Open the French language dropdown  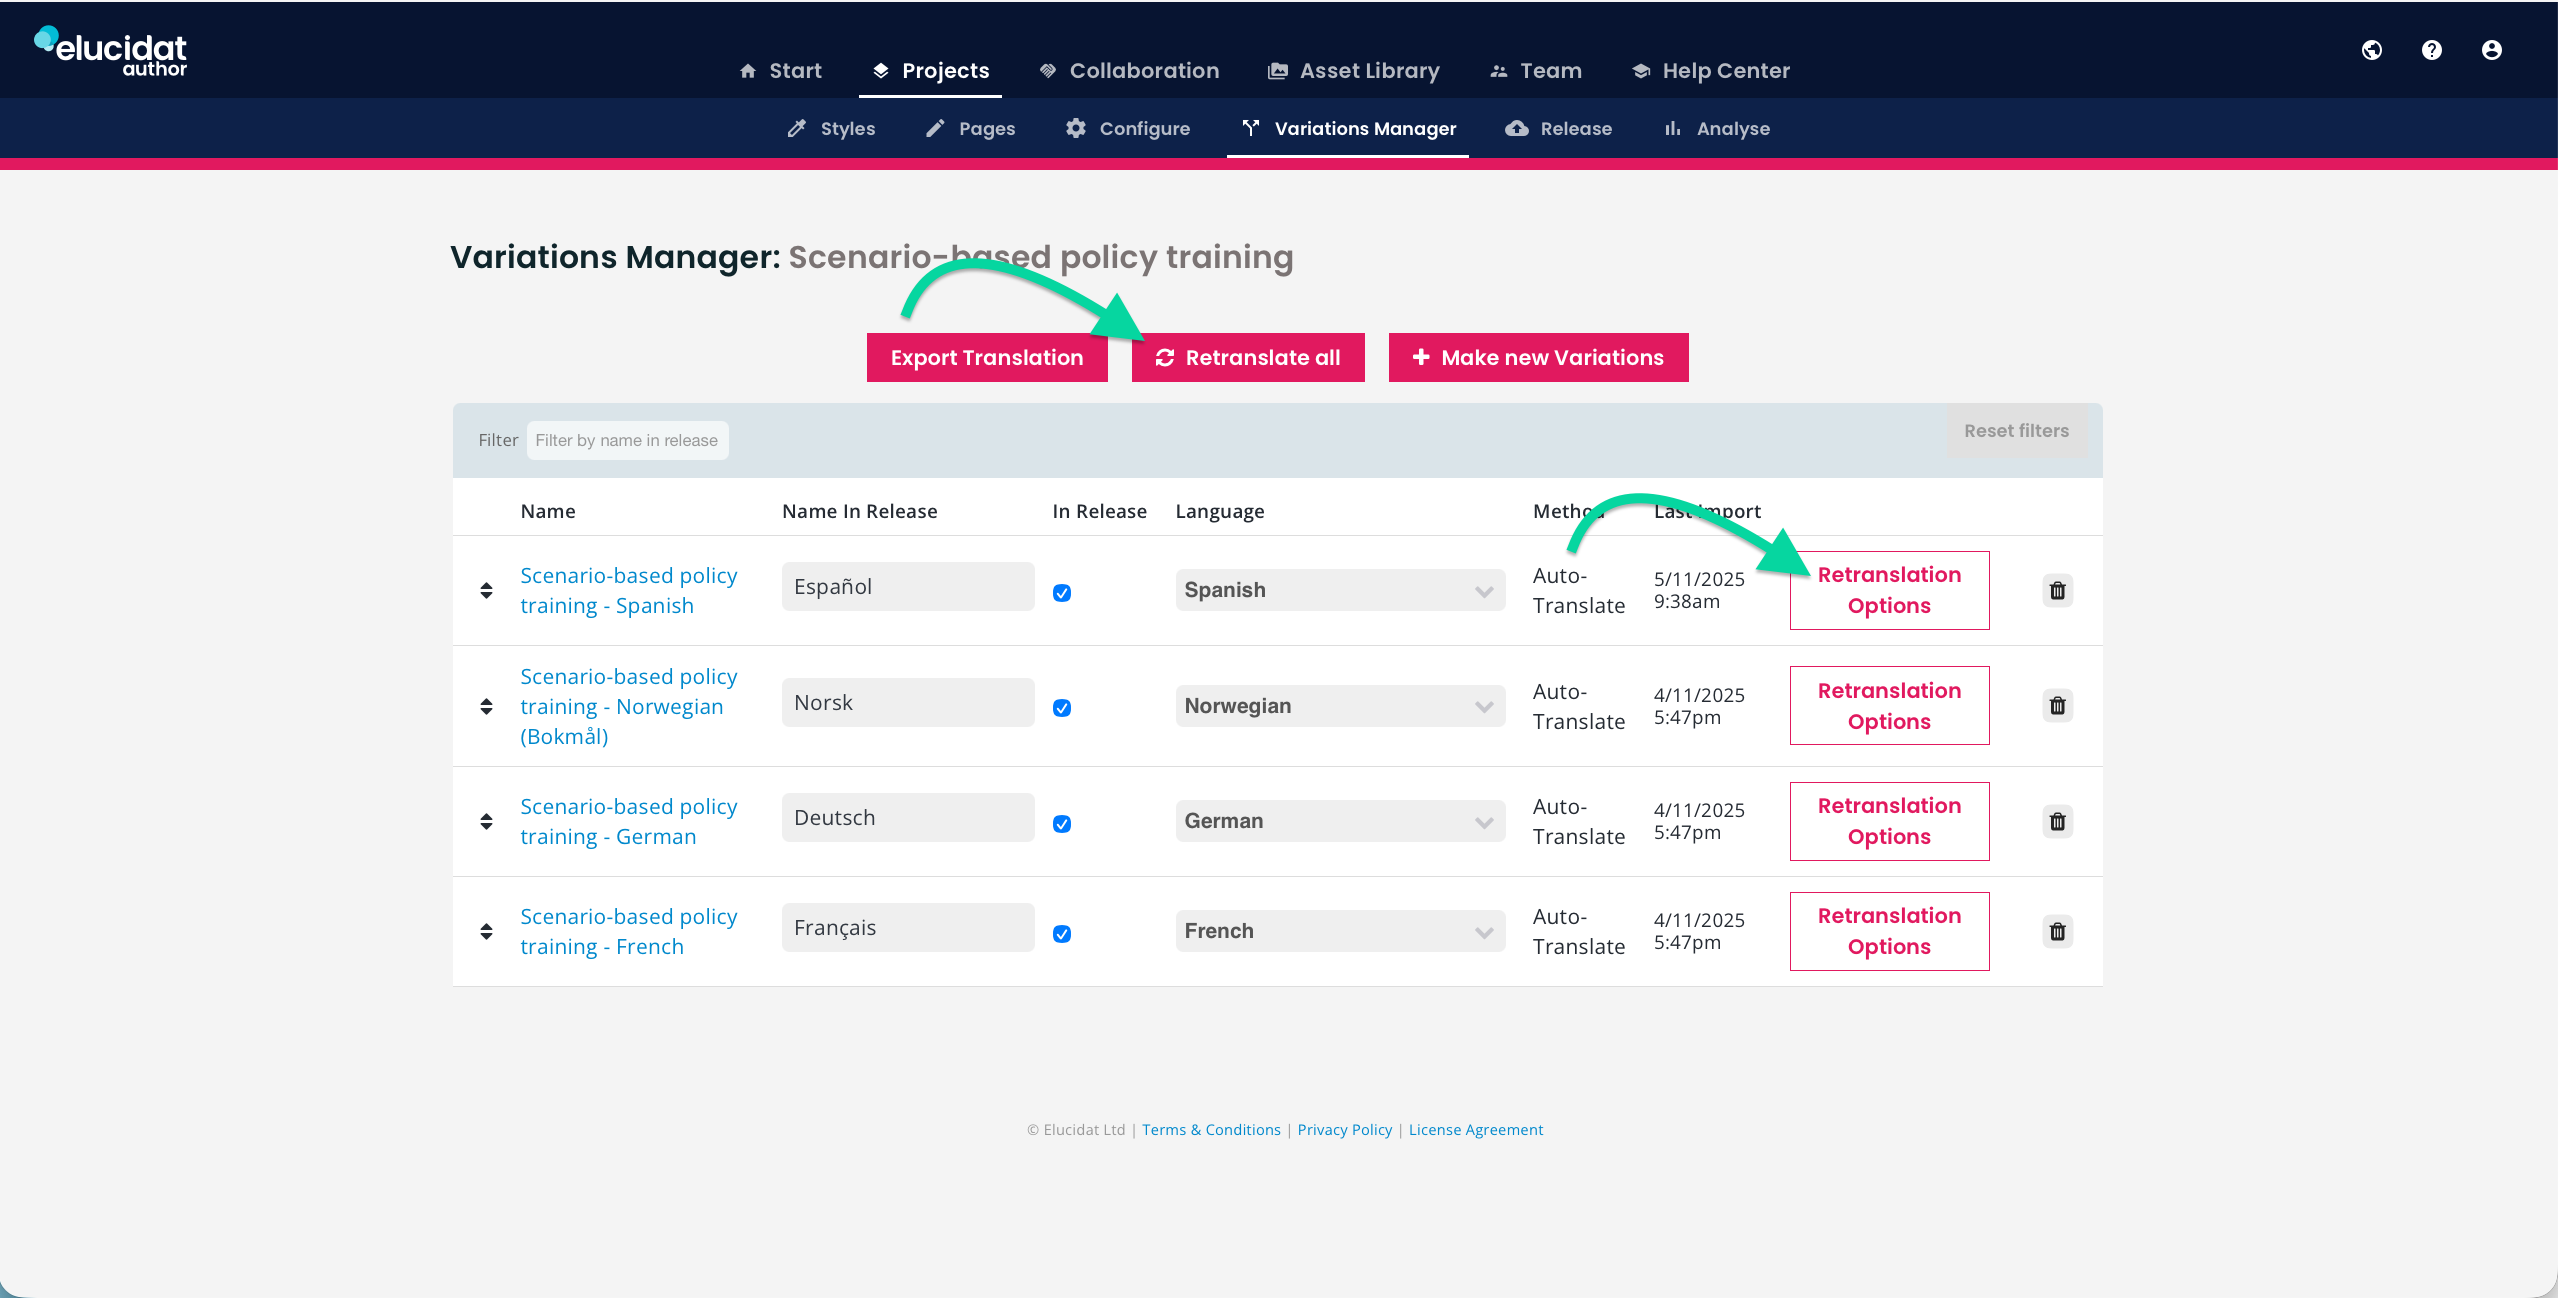1340,931
